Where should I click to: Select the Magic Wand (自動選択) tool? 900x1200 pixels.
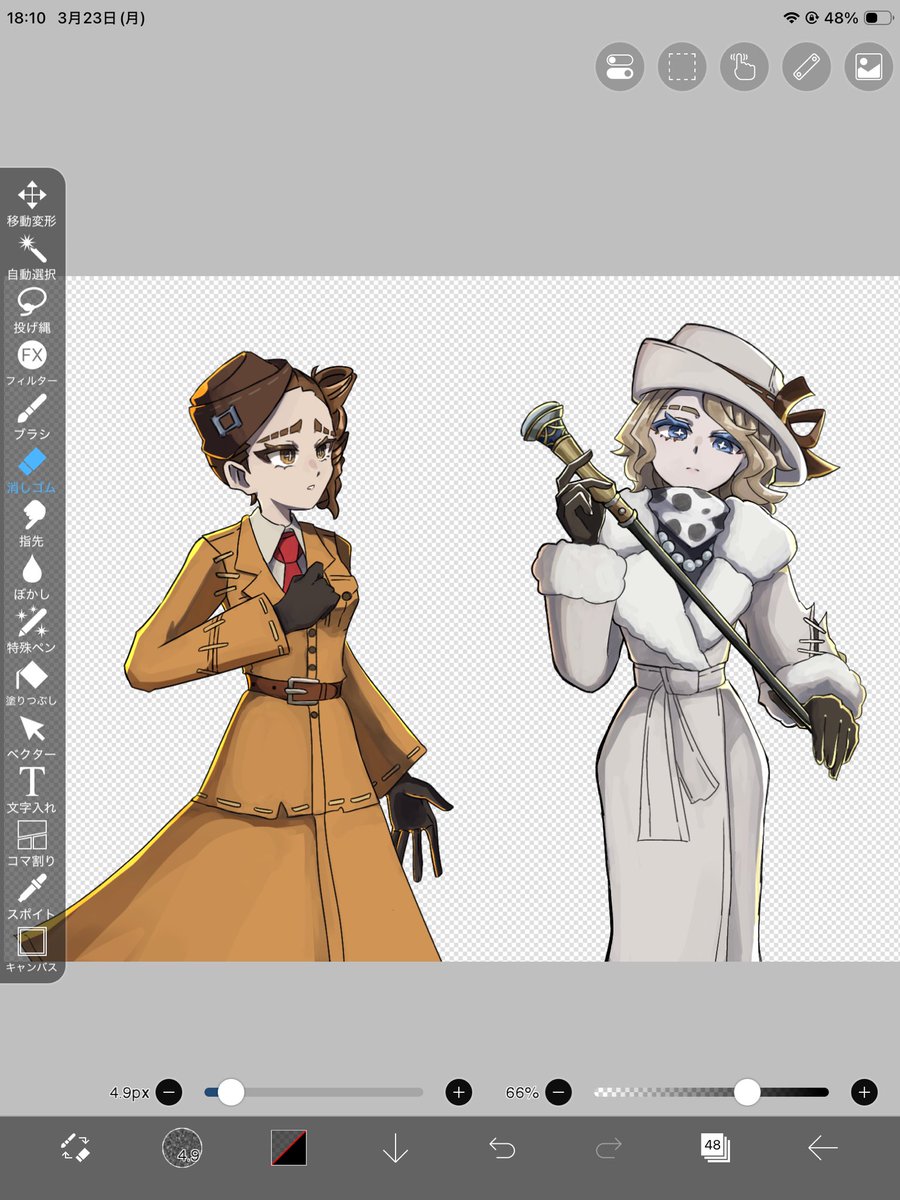click(32, 257)
